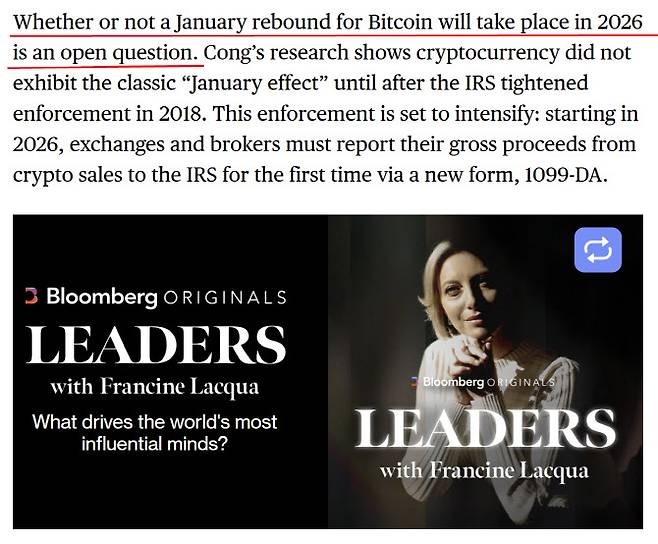Click the glowing LEADERS title over the photo
The image size is (658, 544).
point(485,428)
